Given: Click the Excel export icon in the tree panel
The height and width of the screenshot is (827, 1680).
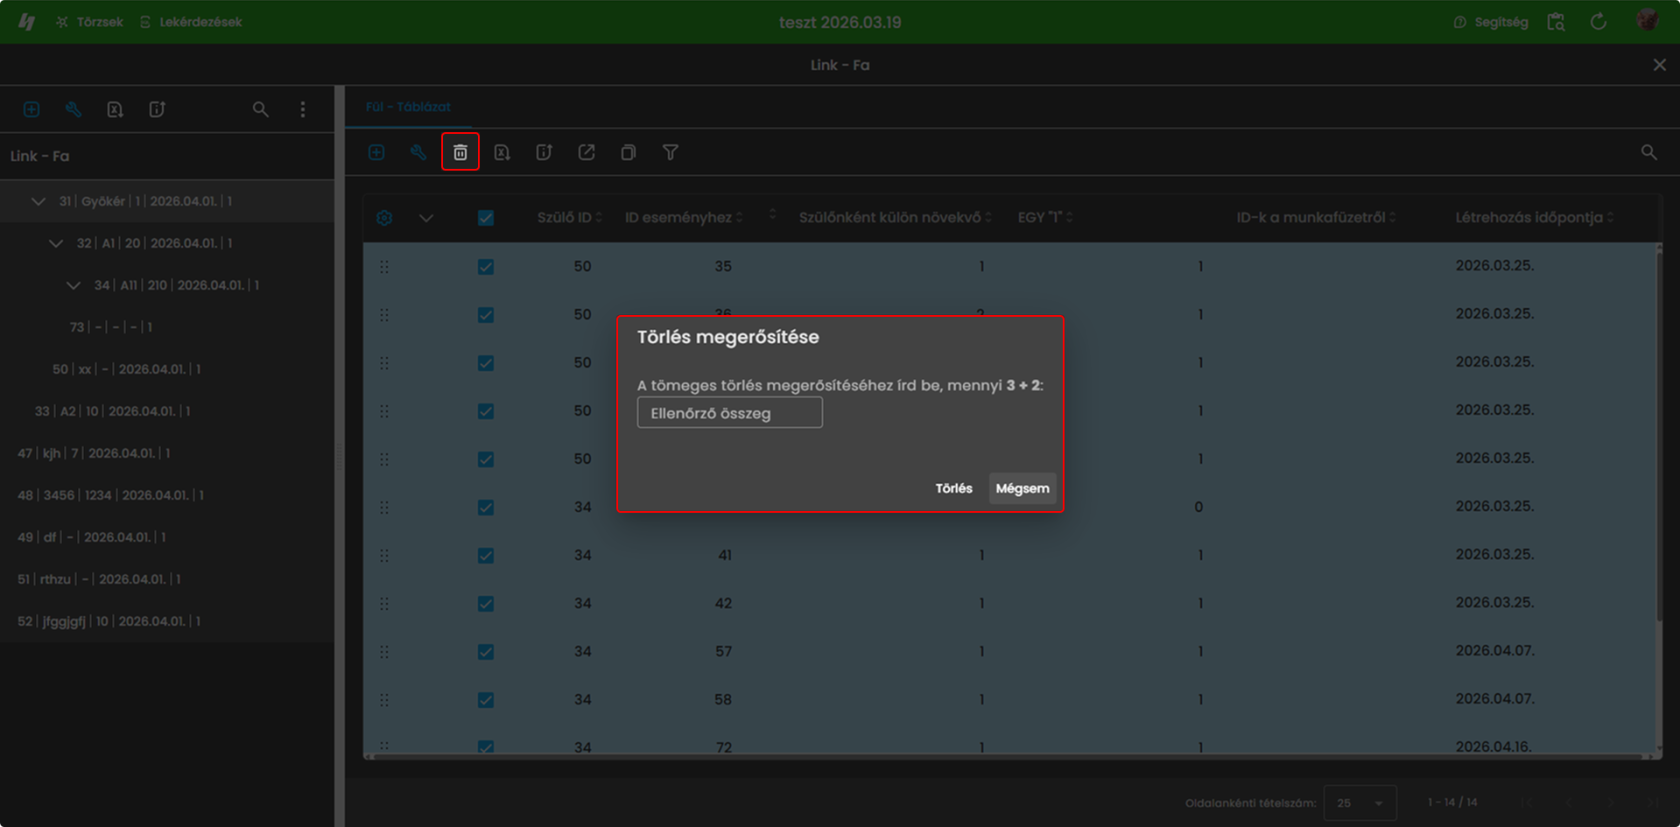Looking at the screenshot, I should coord(115,109).
